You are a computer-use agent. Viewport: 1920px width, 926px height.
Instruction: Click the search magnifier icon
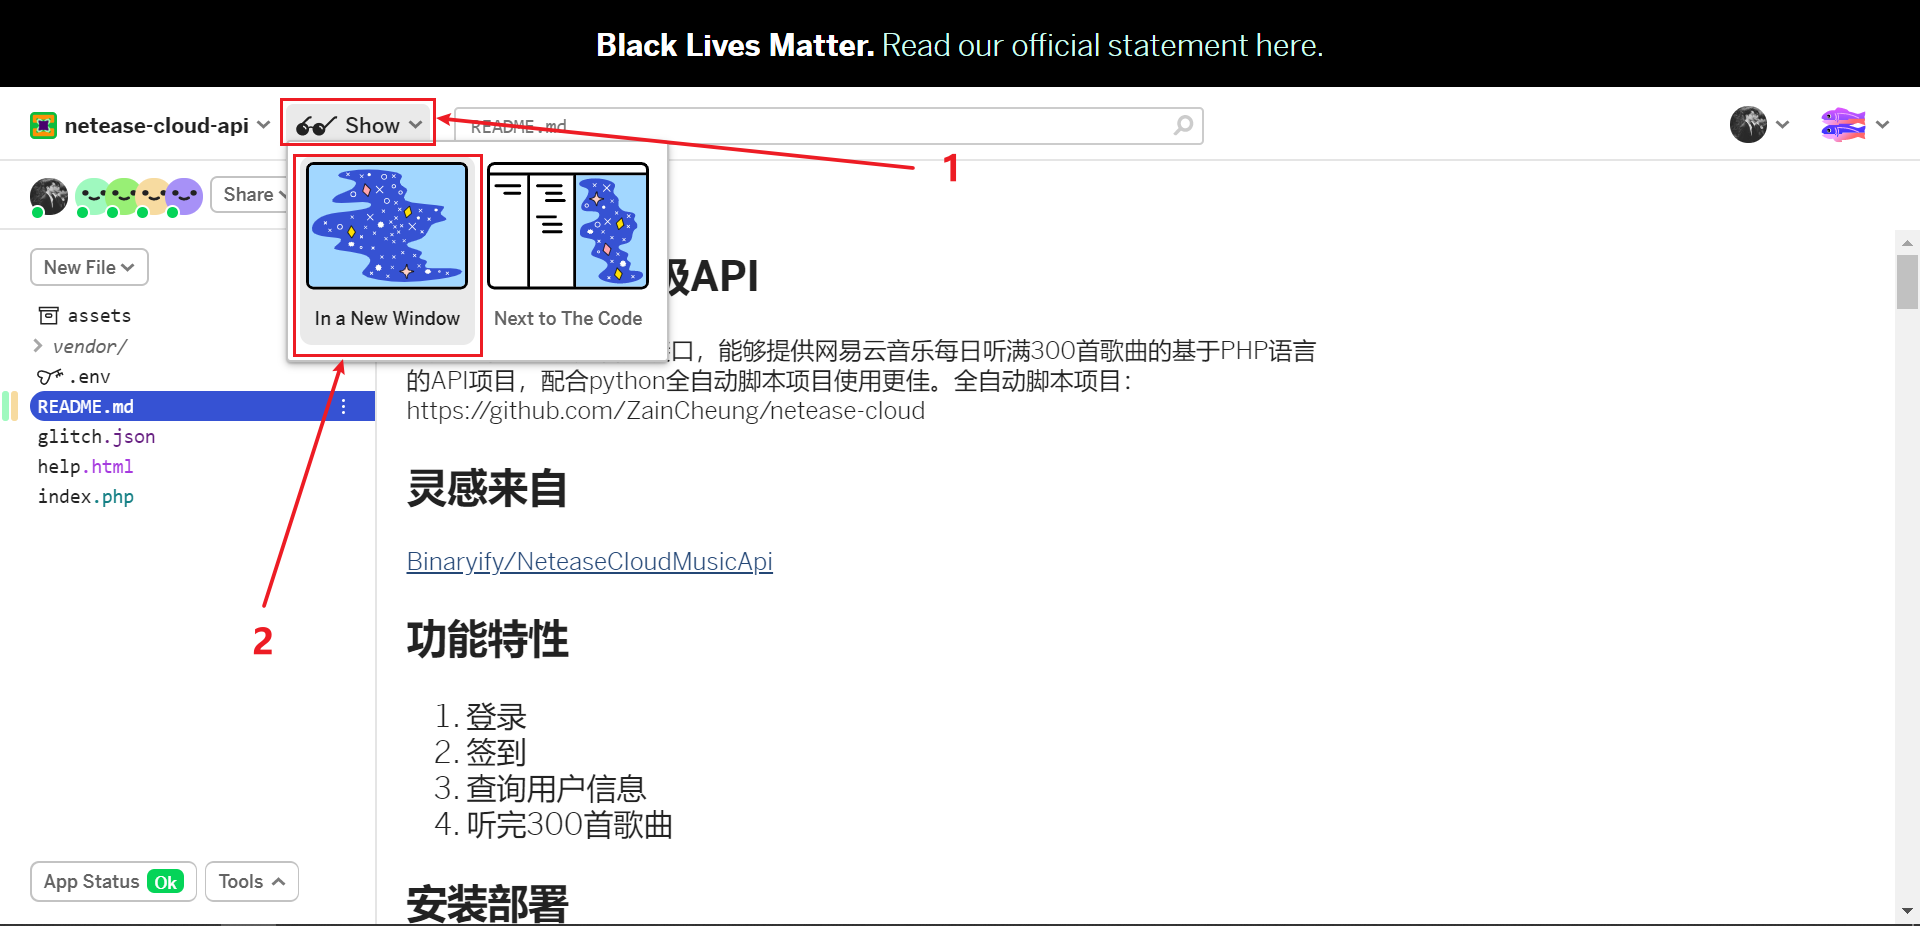pyautogui.click(x=1183, y=125)
